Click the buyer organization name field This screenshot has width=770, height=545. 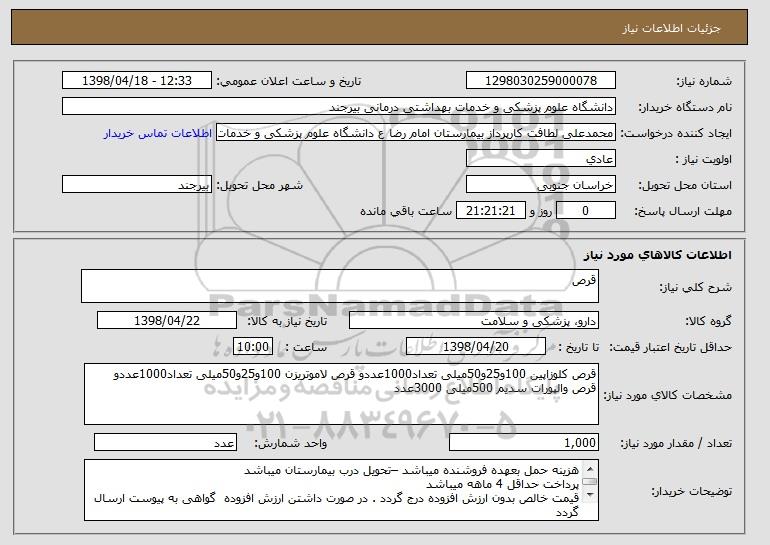point(339,107)
